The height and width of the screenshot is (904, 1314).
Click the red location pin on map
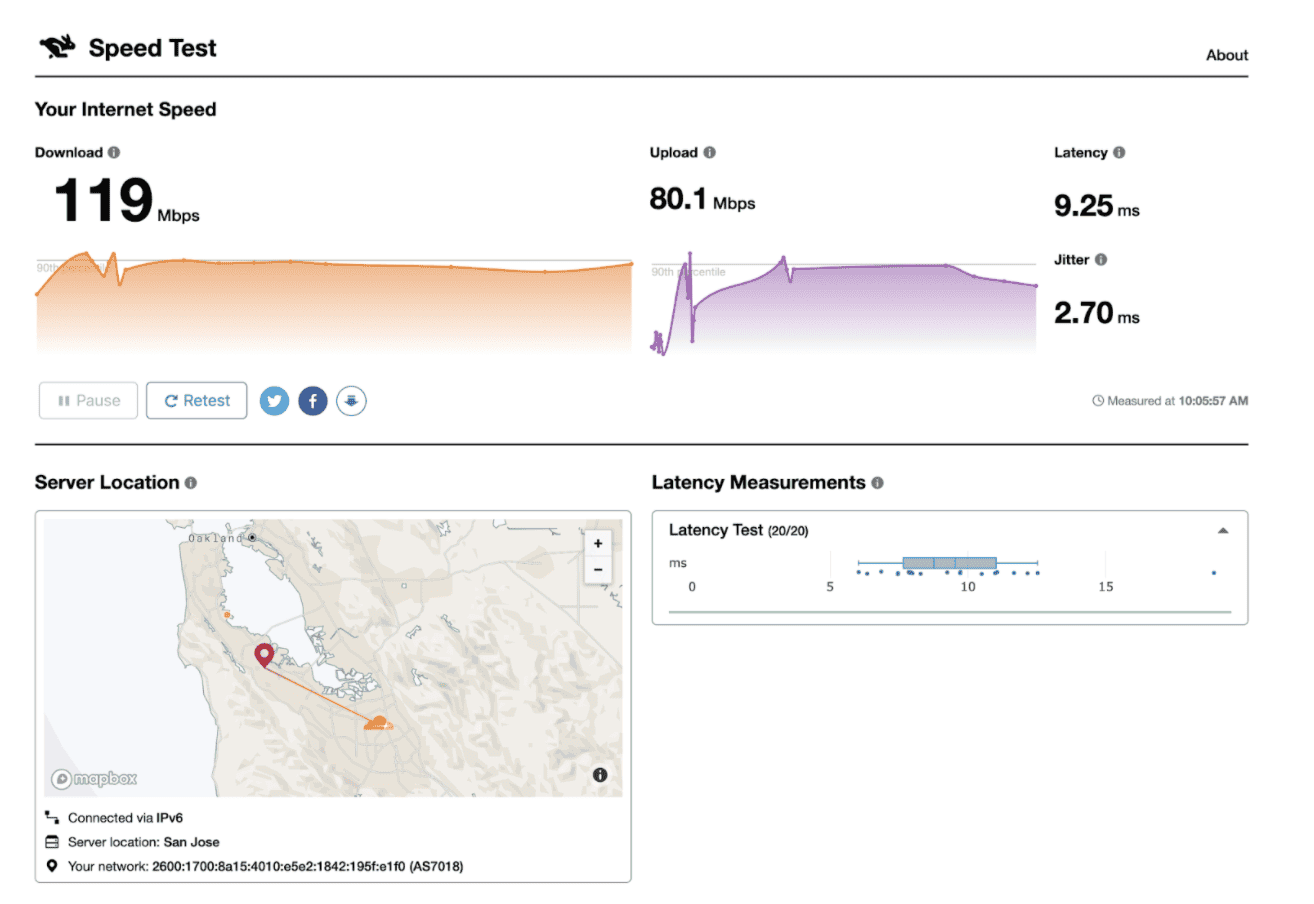(264, 656)
